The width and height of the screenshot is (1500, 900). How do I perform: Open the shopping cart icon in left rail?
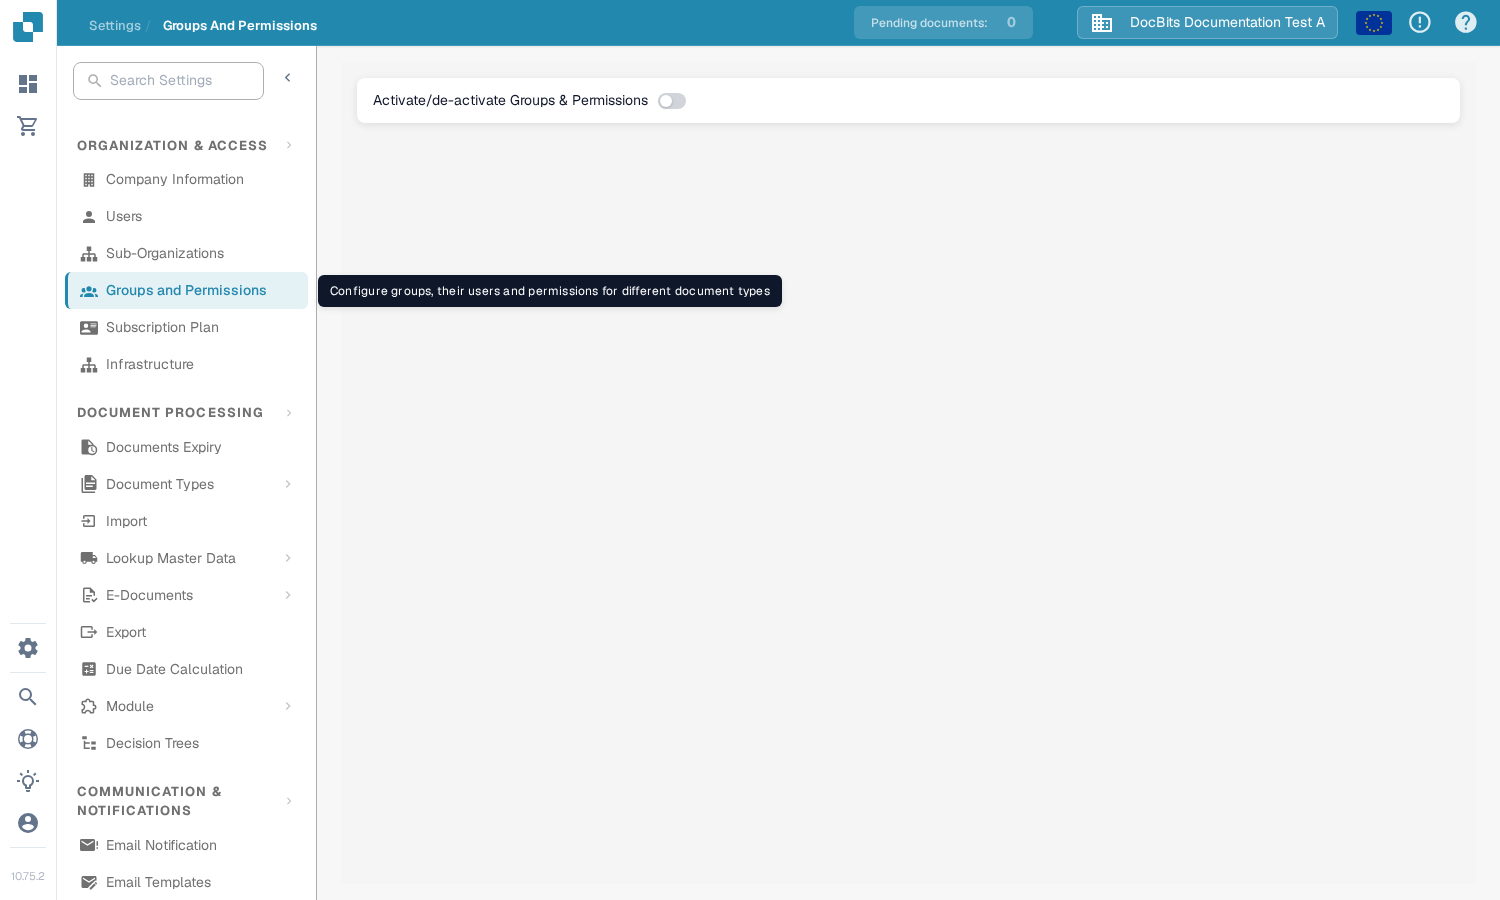[28, 126]
